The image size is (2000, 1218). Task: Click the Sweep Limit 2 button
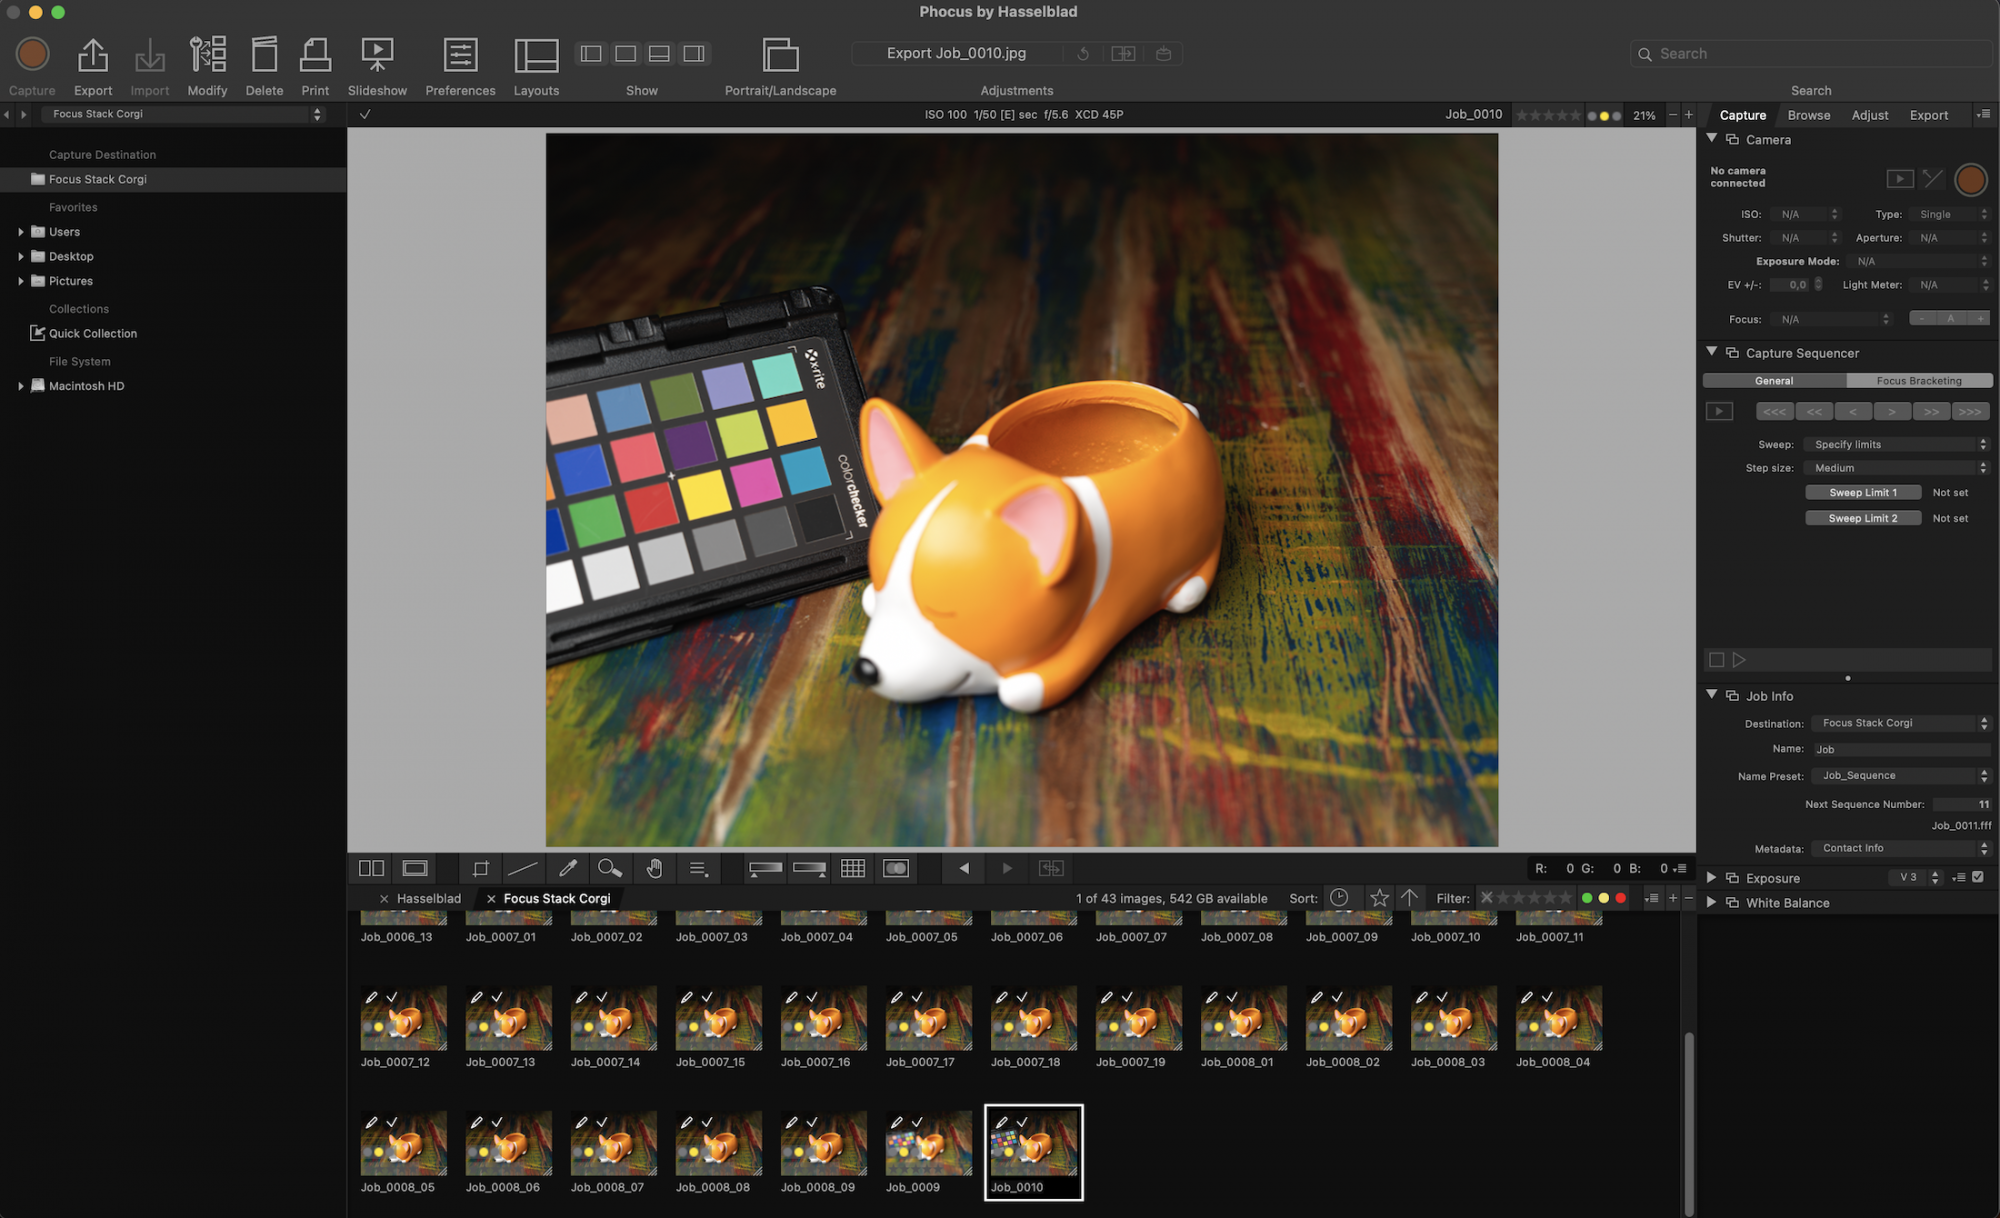(x=1863, y=518)
